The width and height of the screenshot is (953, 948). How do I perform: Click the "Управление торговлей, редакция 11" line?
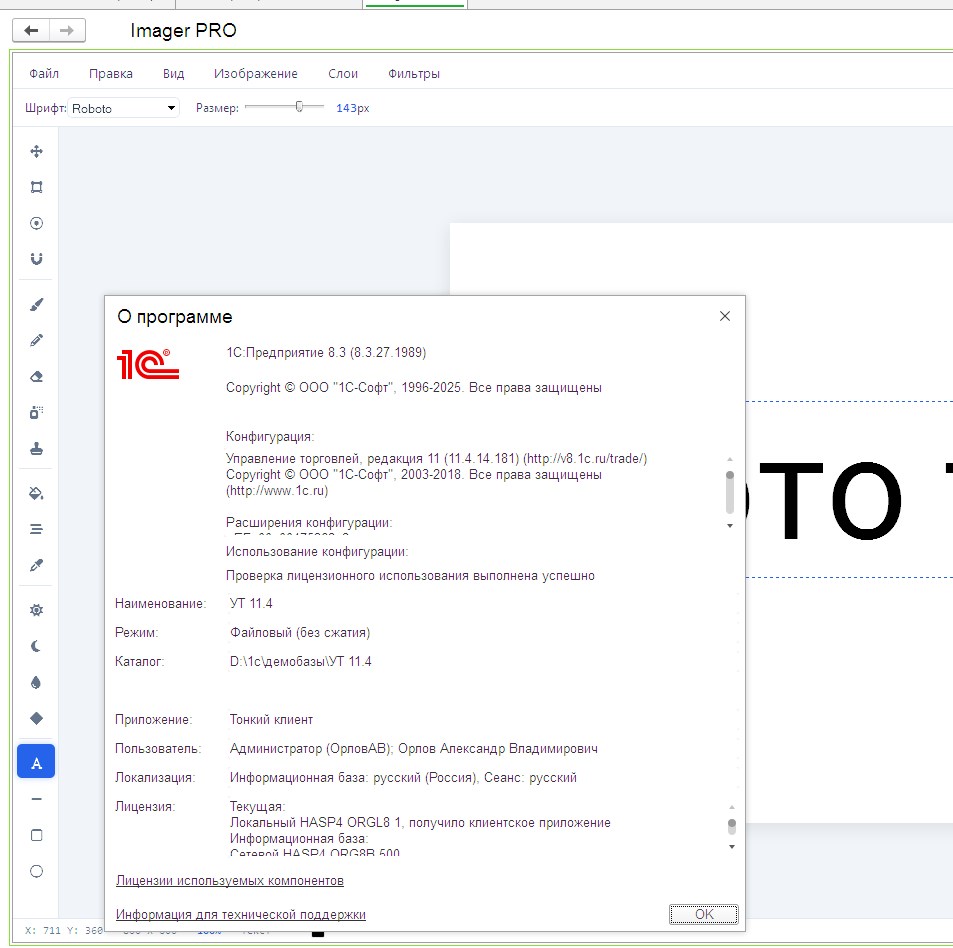(x=436, y=459)
